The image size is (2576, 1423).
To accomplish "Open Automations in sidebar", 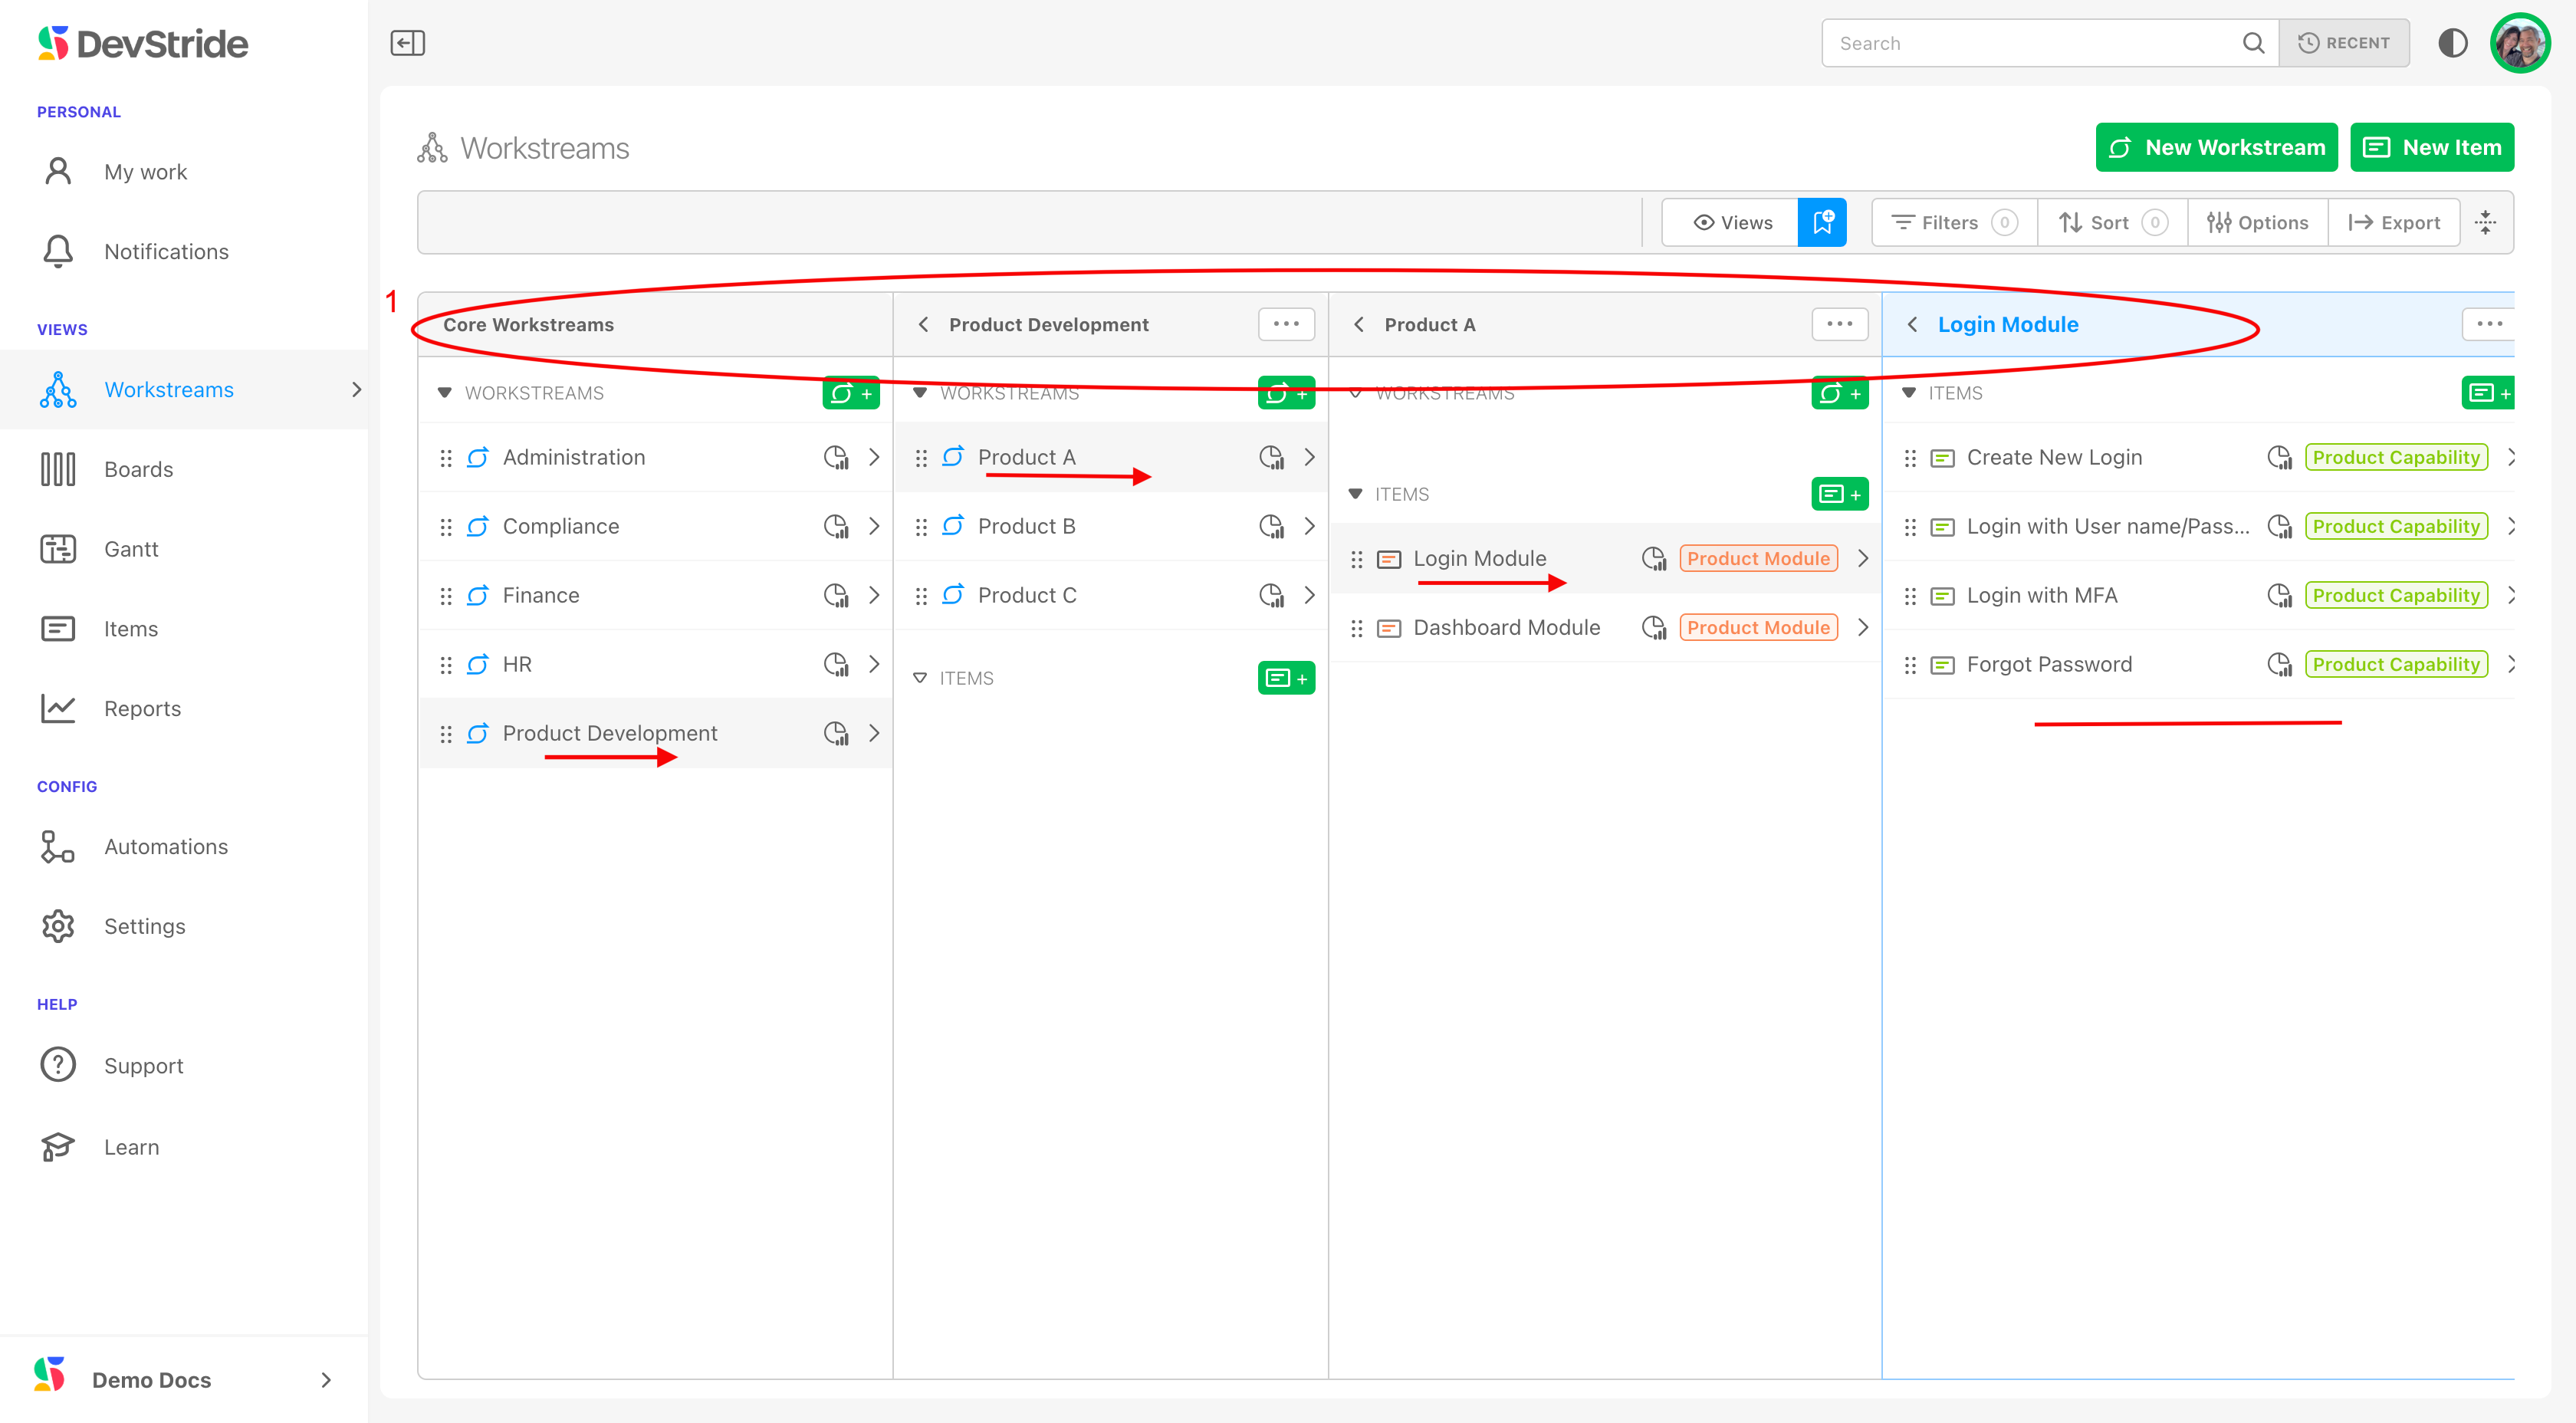I will pyautogui.click(x=166, y=847).
